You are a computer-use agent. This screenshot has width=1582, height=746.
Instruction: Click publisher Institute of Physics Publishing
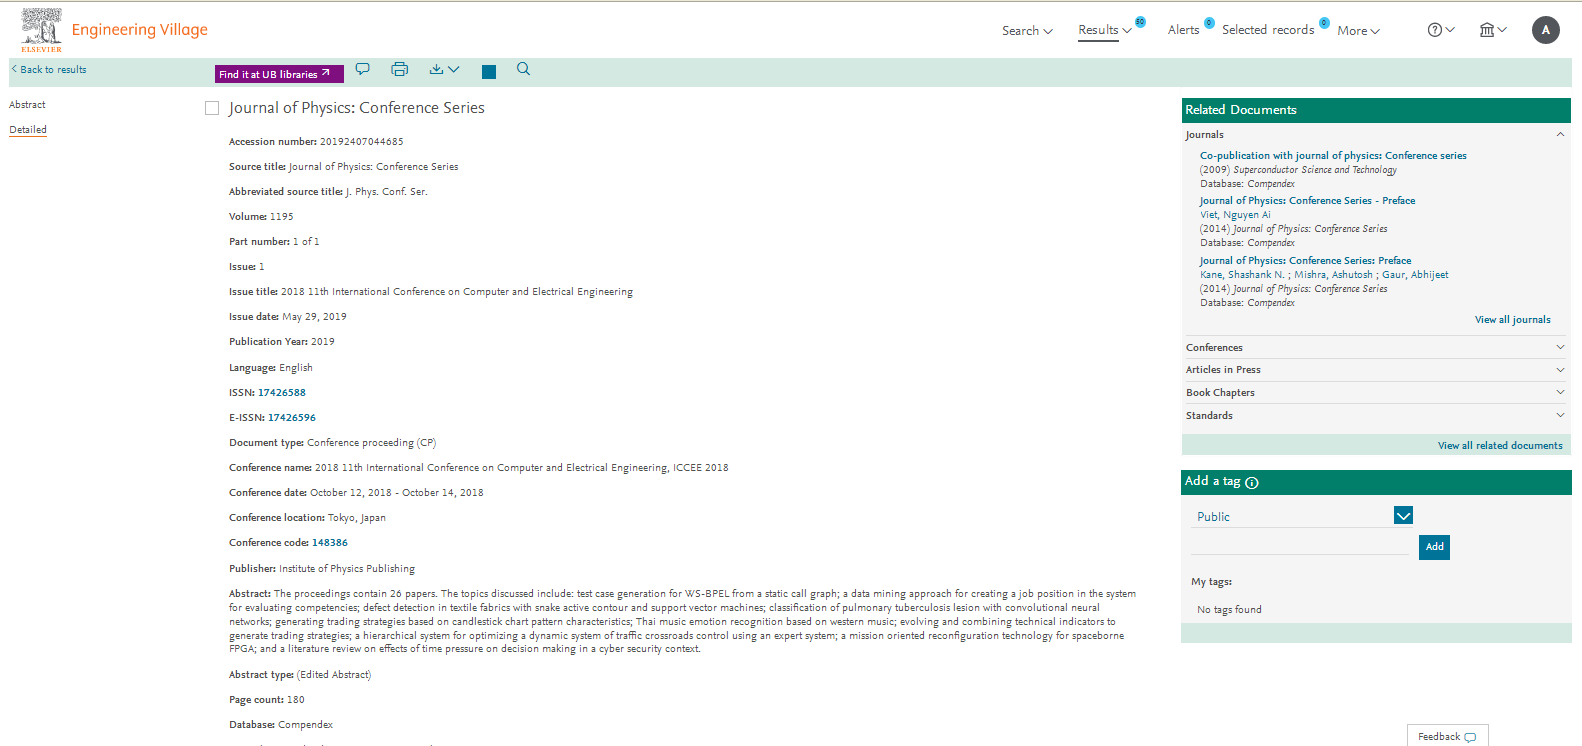[x=347, y=569]
